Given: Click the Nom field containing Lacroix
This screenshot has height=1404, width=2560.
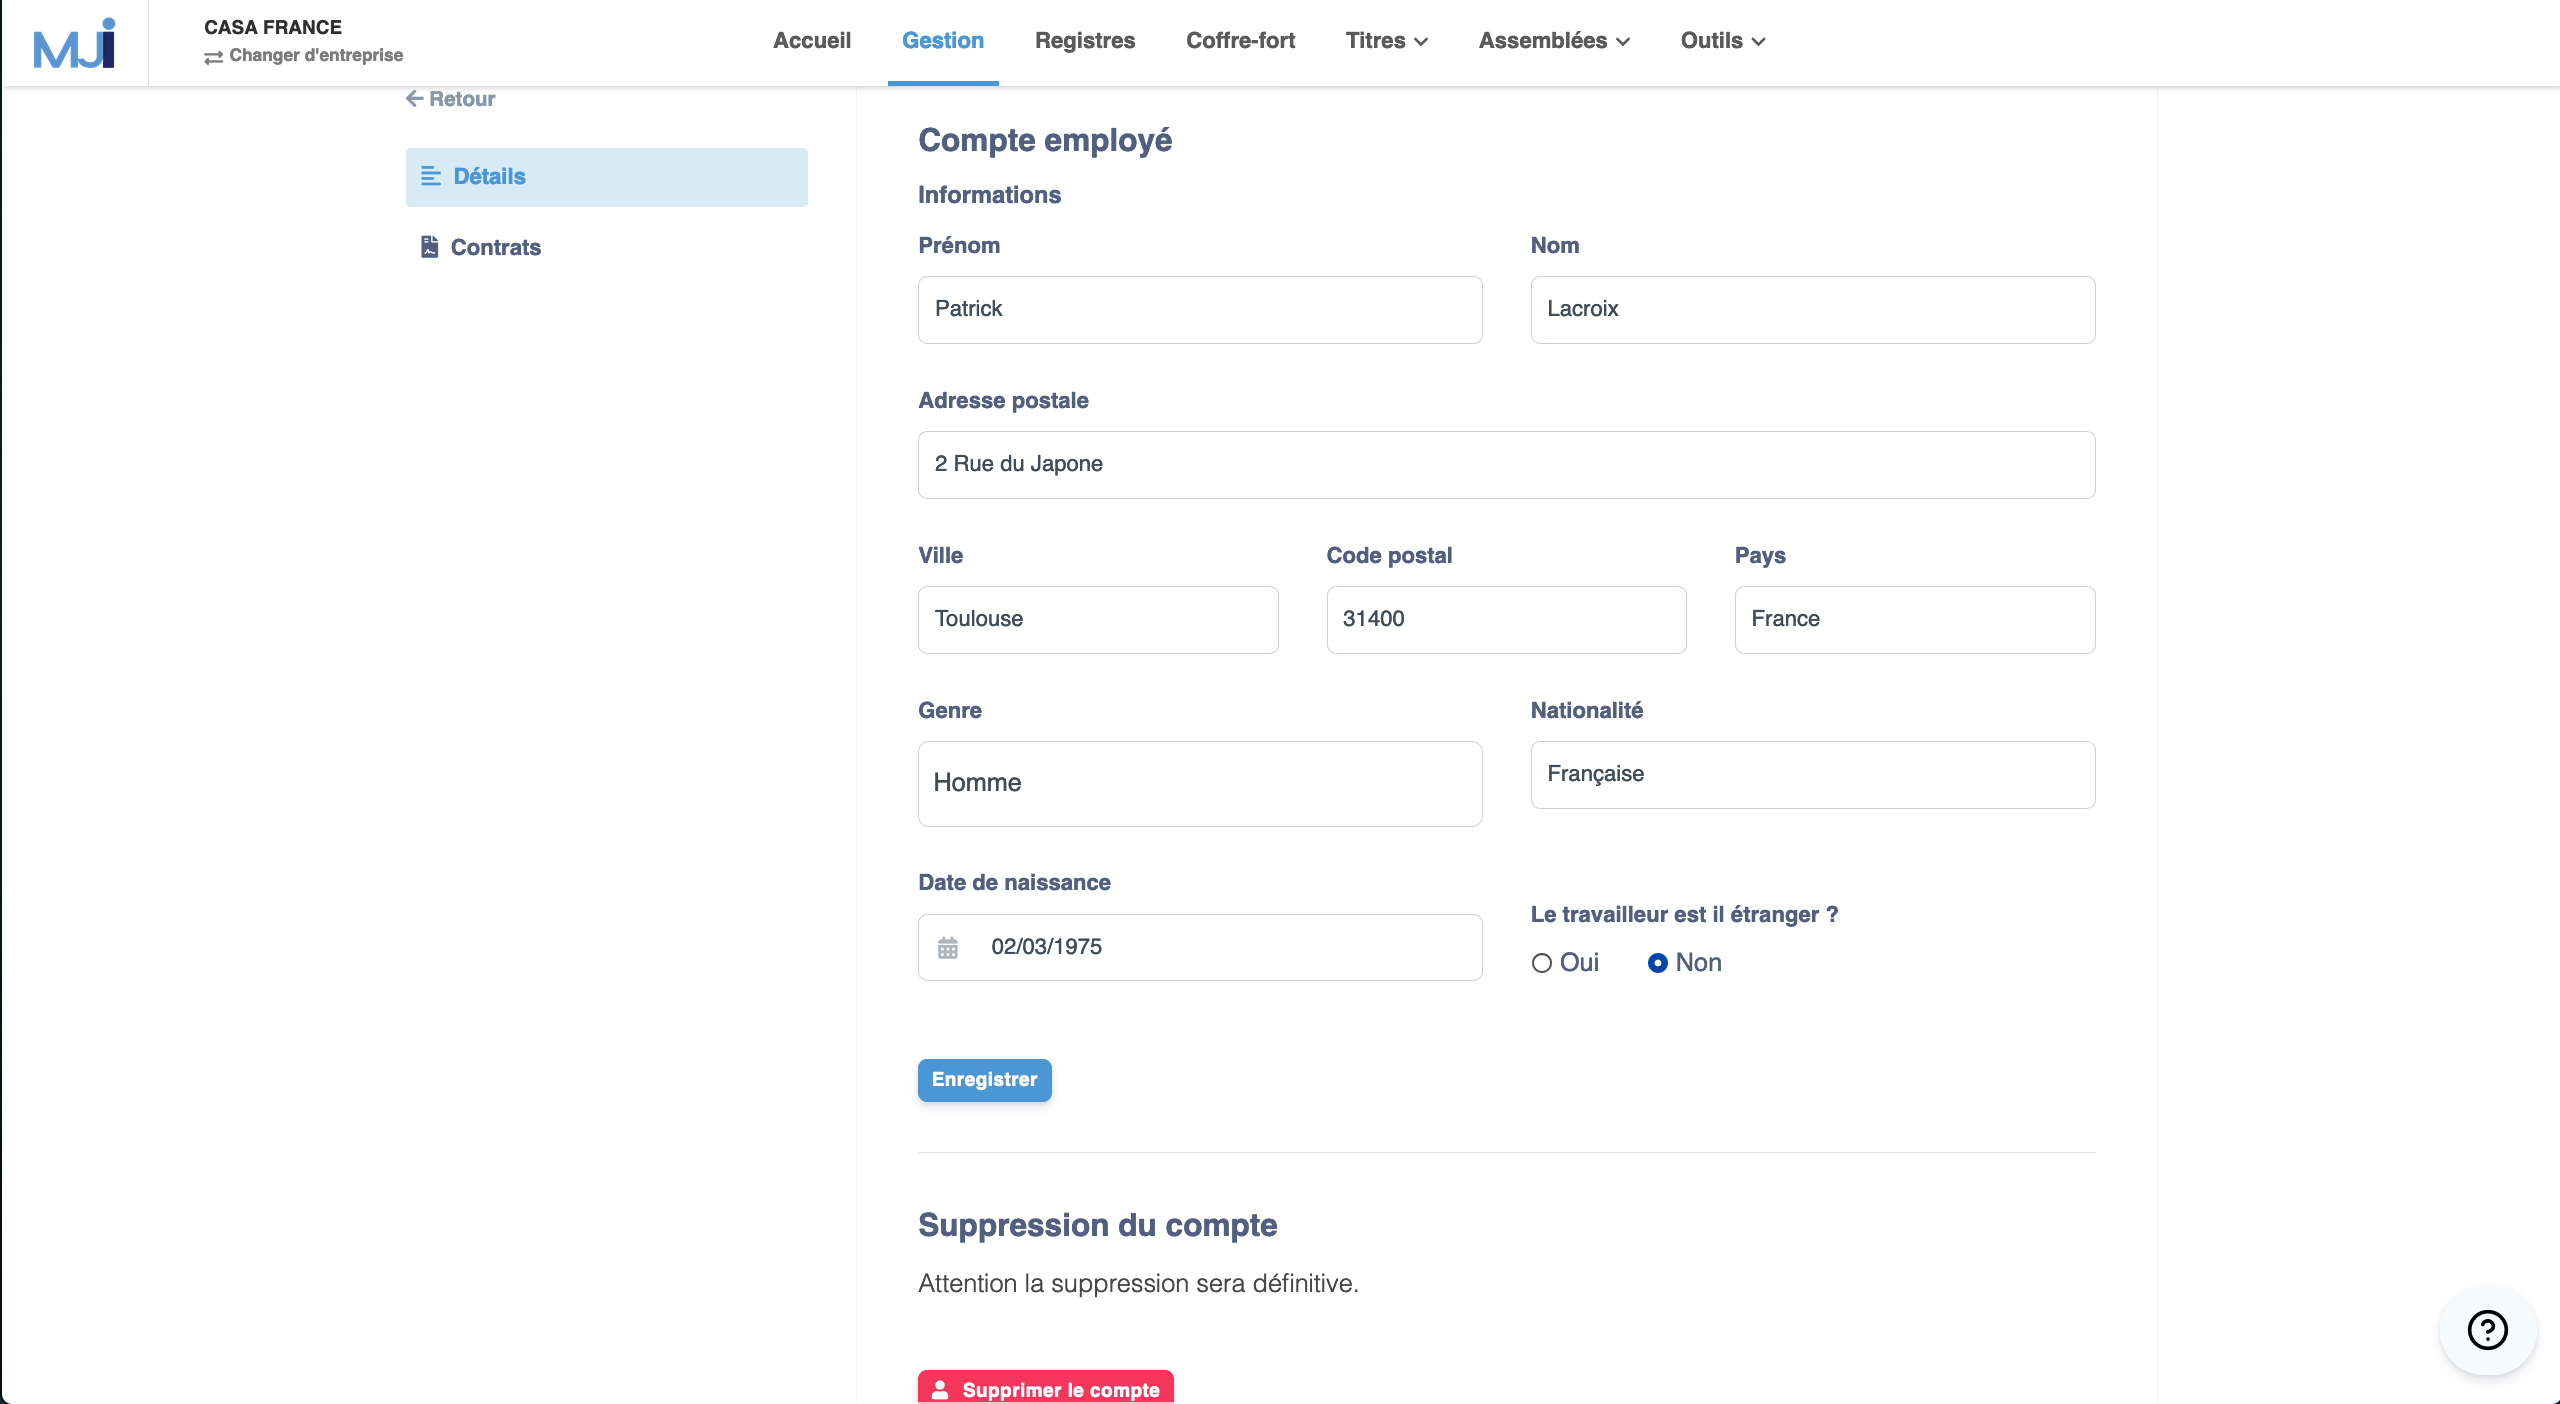Looking at the screenshot, I should coord(1813,310).
